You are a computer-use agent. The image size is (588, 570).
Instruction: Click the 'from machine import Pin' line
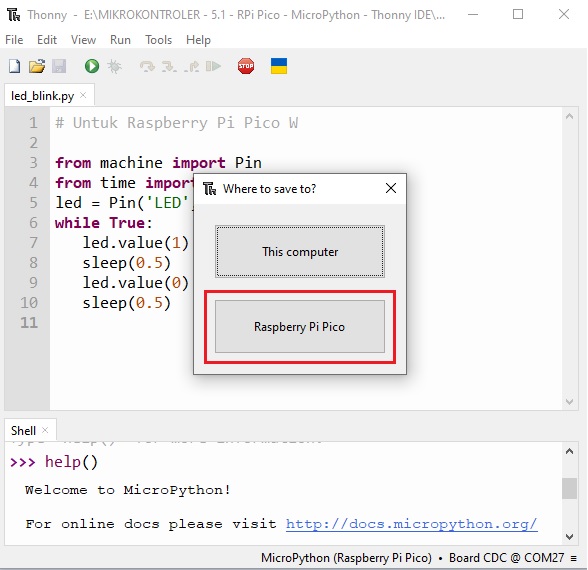tap(158, 163)
